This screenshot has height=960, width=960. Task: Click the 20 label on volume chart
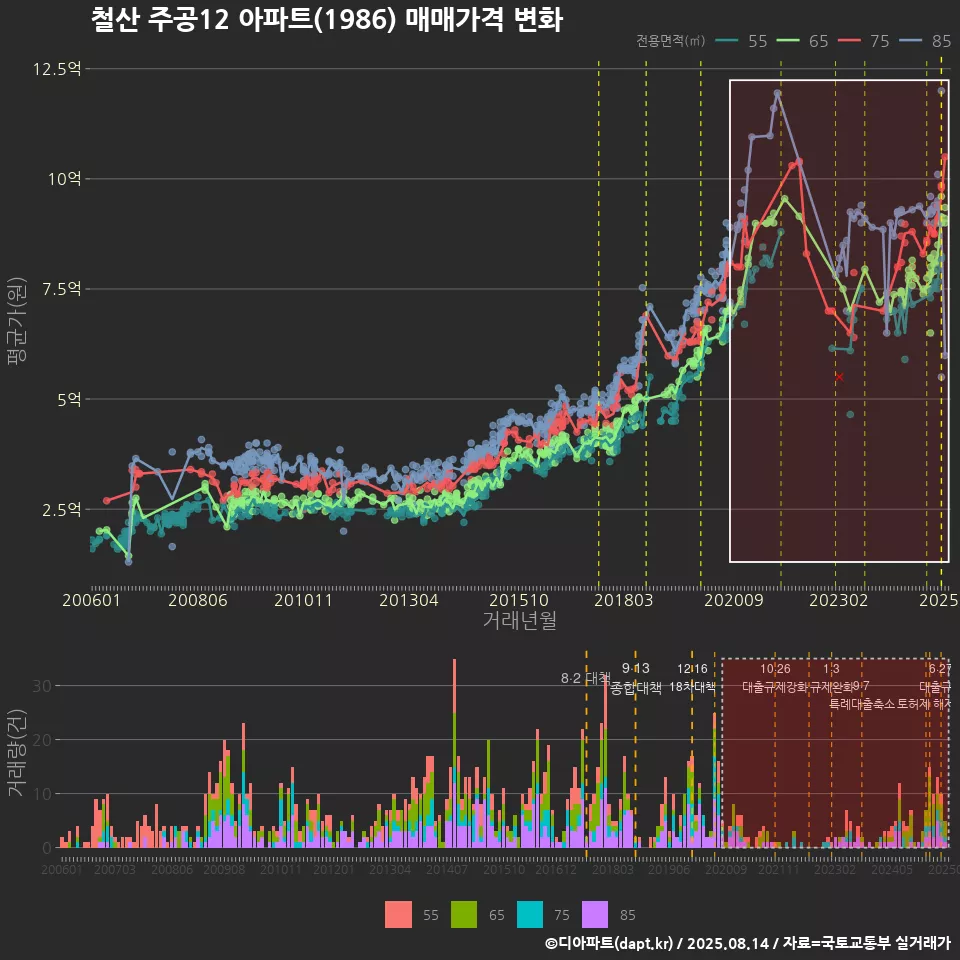point(42,740)
